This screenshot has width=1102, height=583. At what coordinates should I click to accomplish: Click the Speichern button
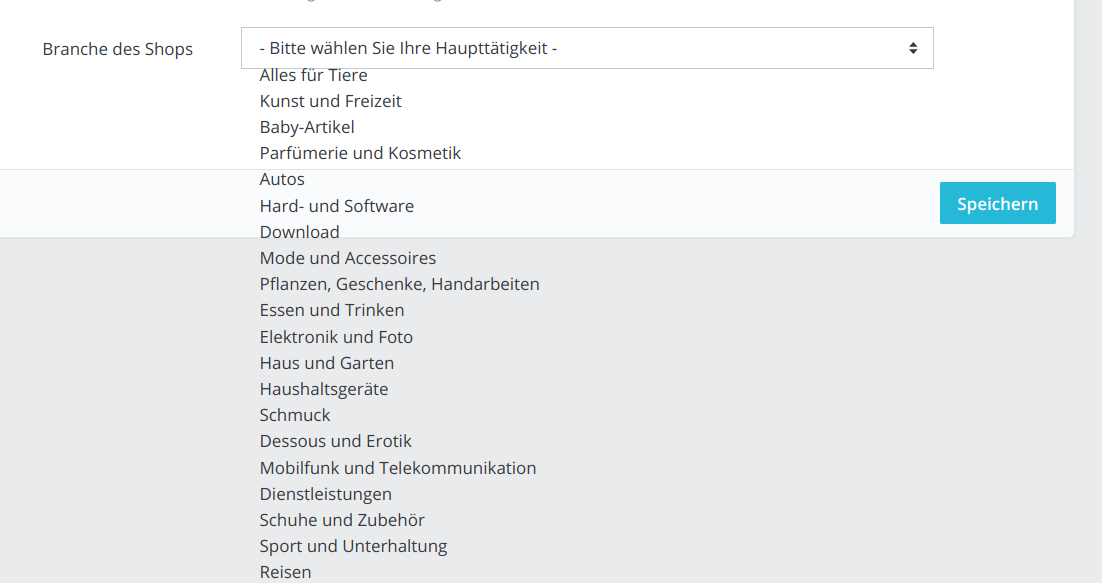pyautogui.click(x=997, y=203)
